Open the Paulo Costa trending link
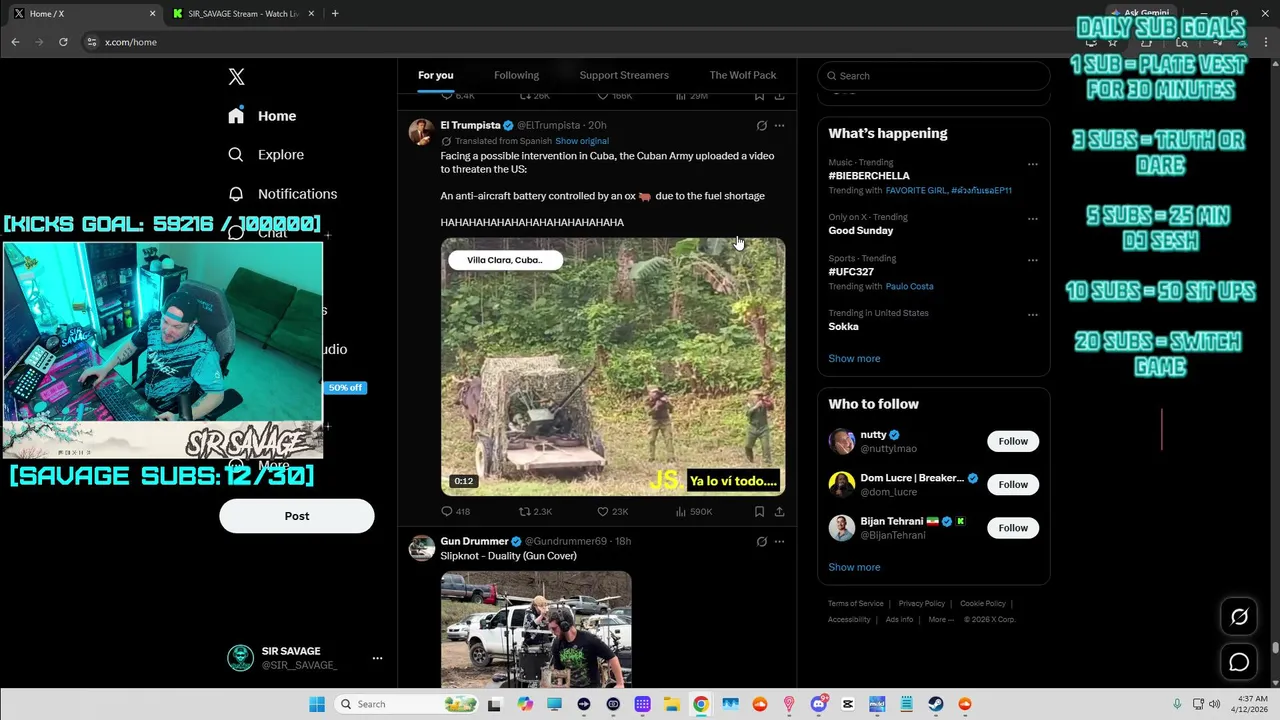The height and width of the screenshot is (720, 1280). tap(909, 286)
